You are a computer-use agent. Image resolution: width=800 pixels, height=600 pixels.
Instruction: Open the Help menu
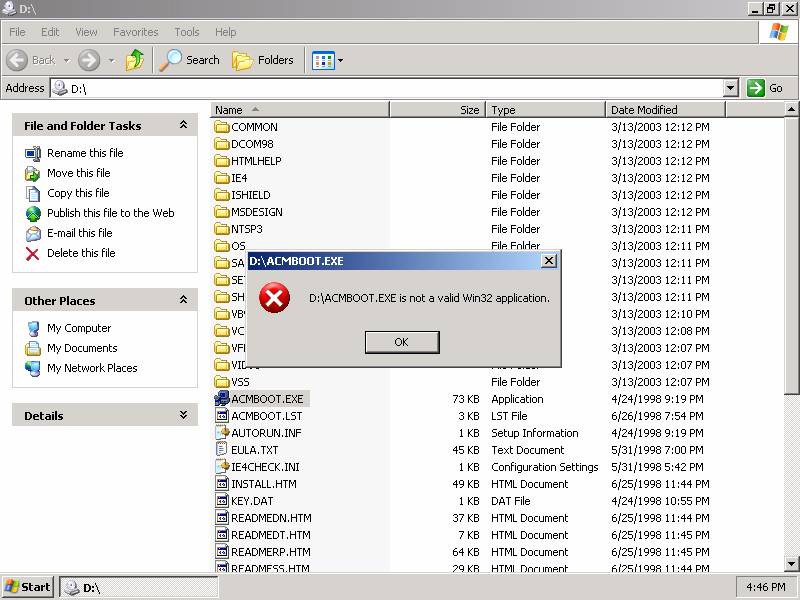tap(226, 32)
